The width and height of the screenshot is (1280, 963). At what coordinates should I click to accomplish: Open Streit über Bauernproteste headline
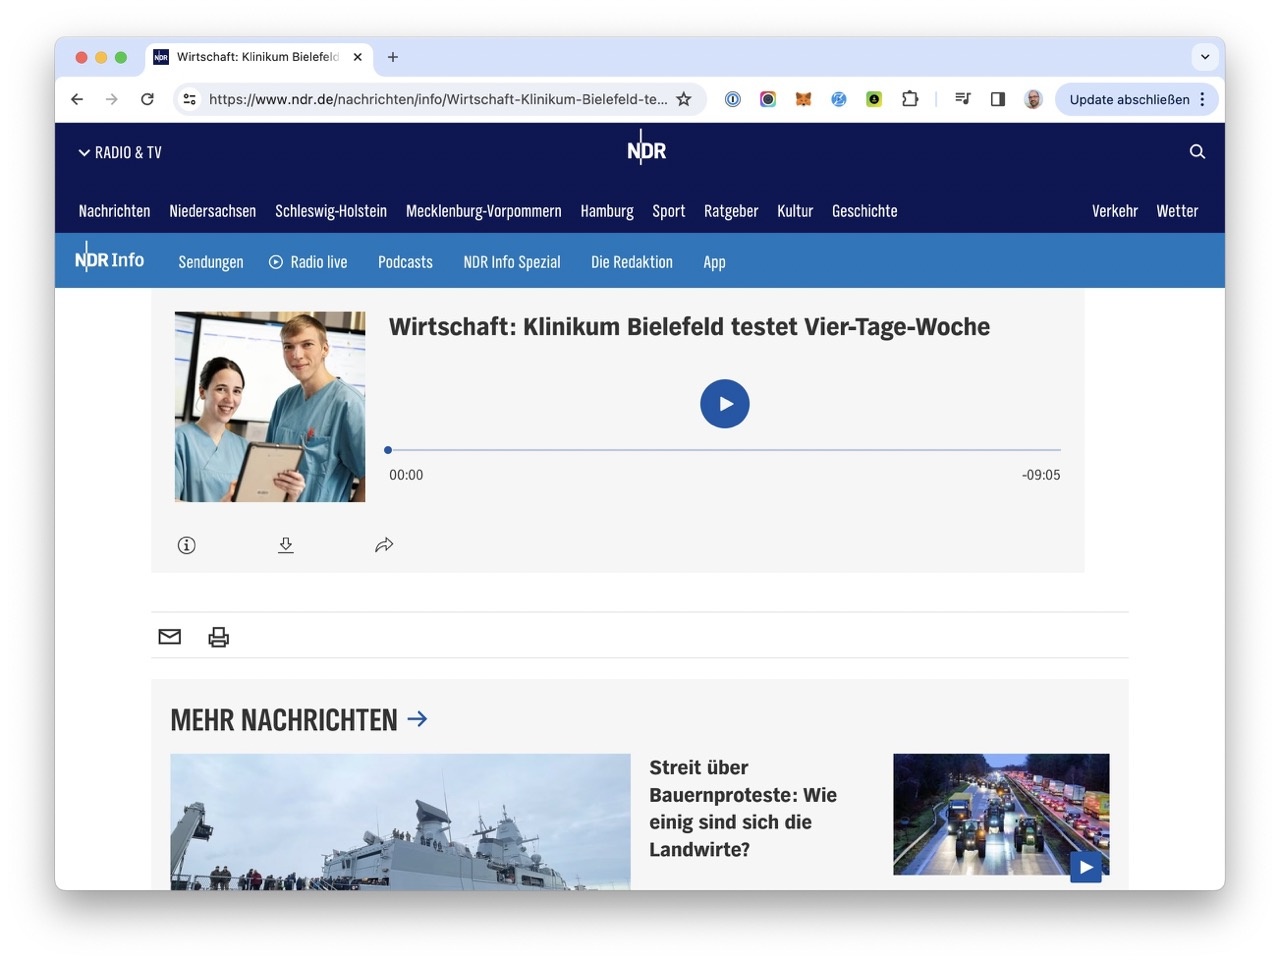(743, 808)
